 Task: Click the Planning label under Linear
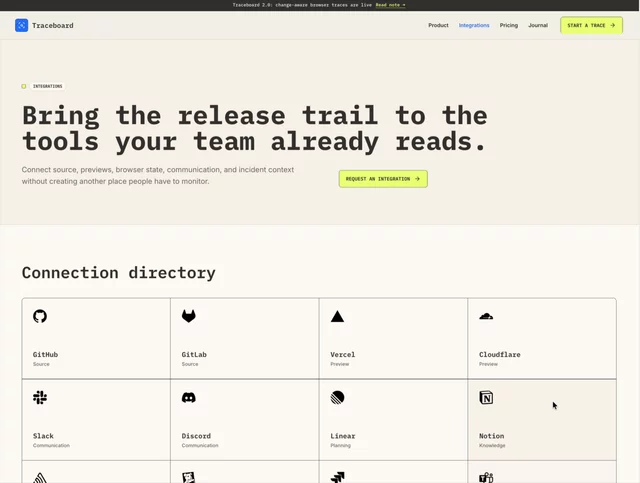tap(340, 445)
